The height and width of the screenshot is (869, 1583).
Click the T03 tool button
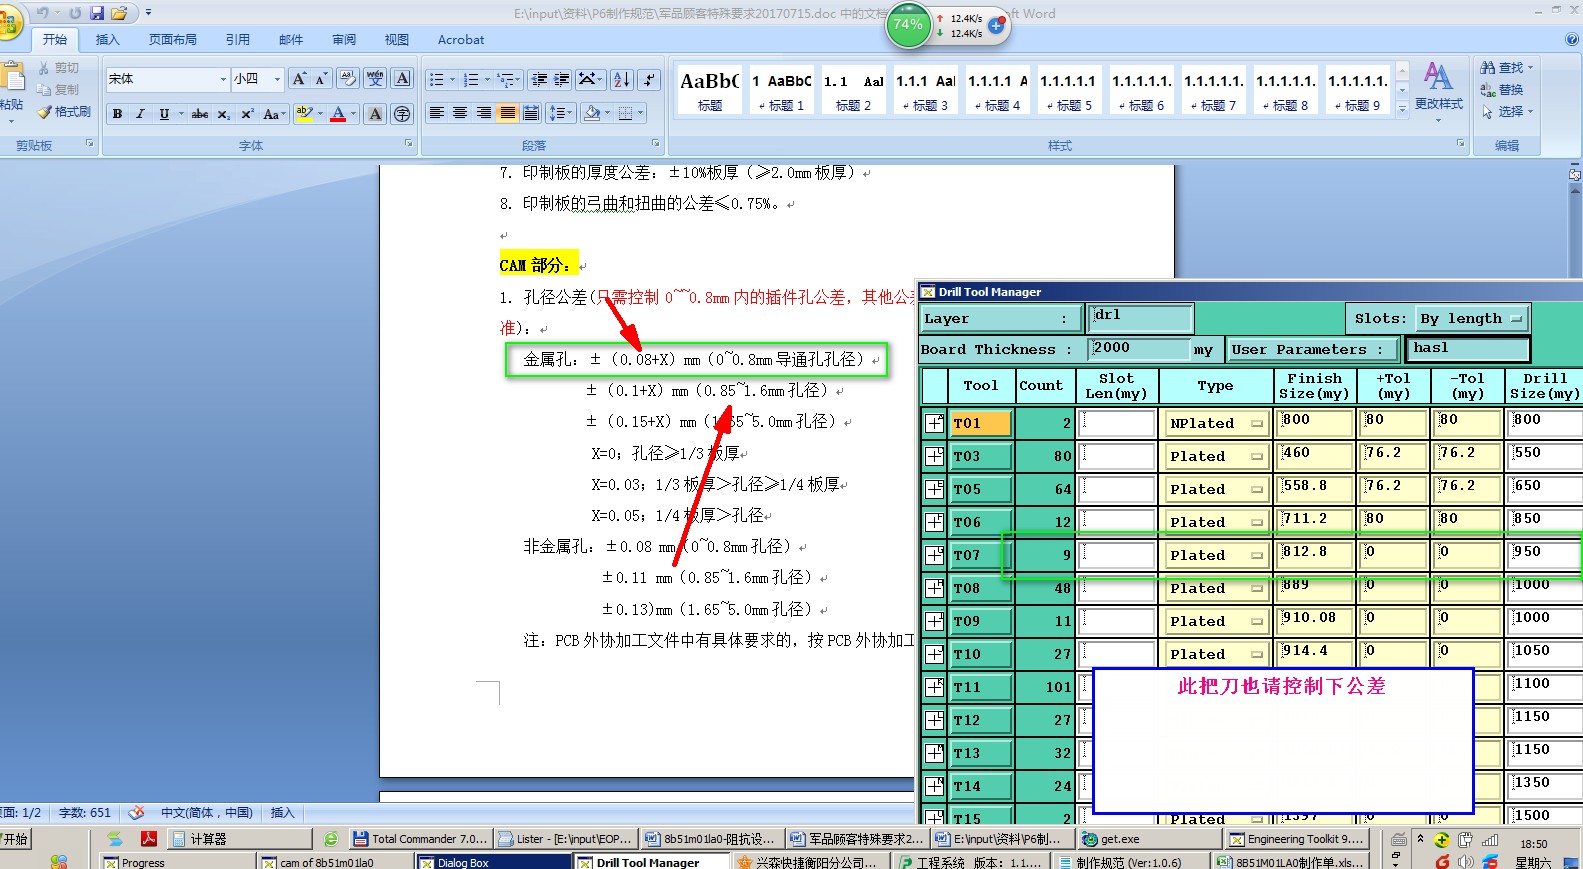(x=980, y=456)
